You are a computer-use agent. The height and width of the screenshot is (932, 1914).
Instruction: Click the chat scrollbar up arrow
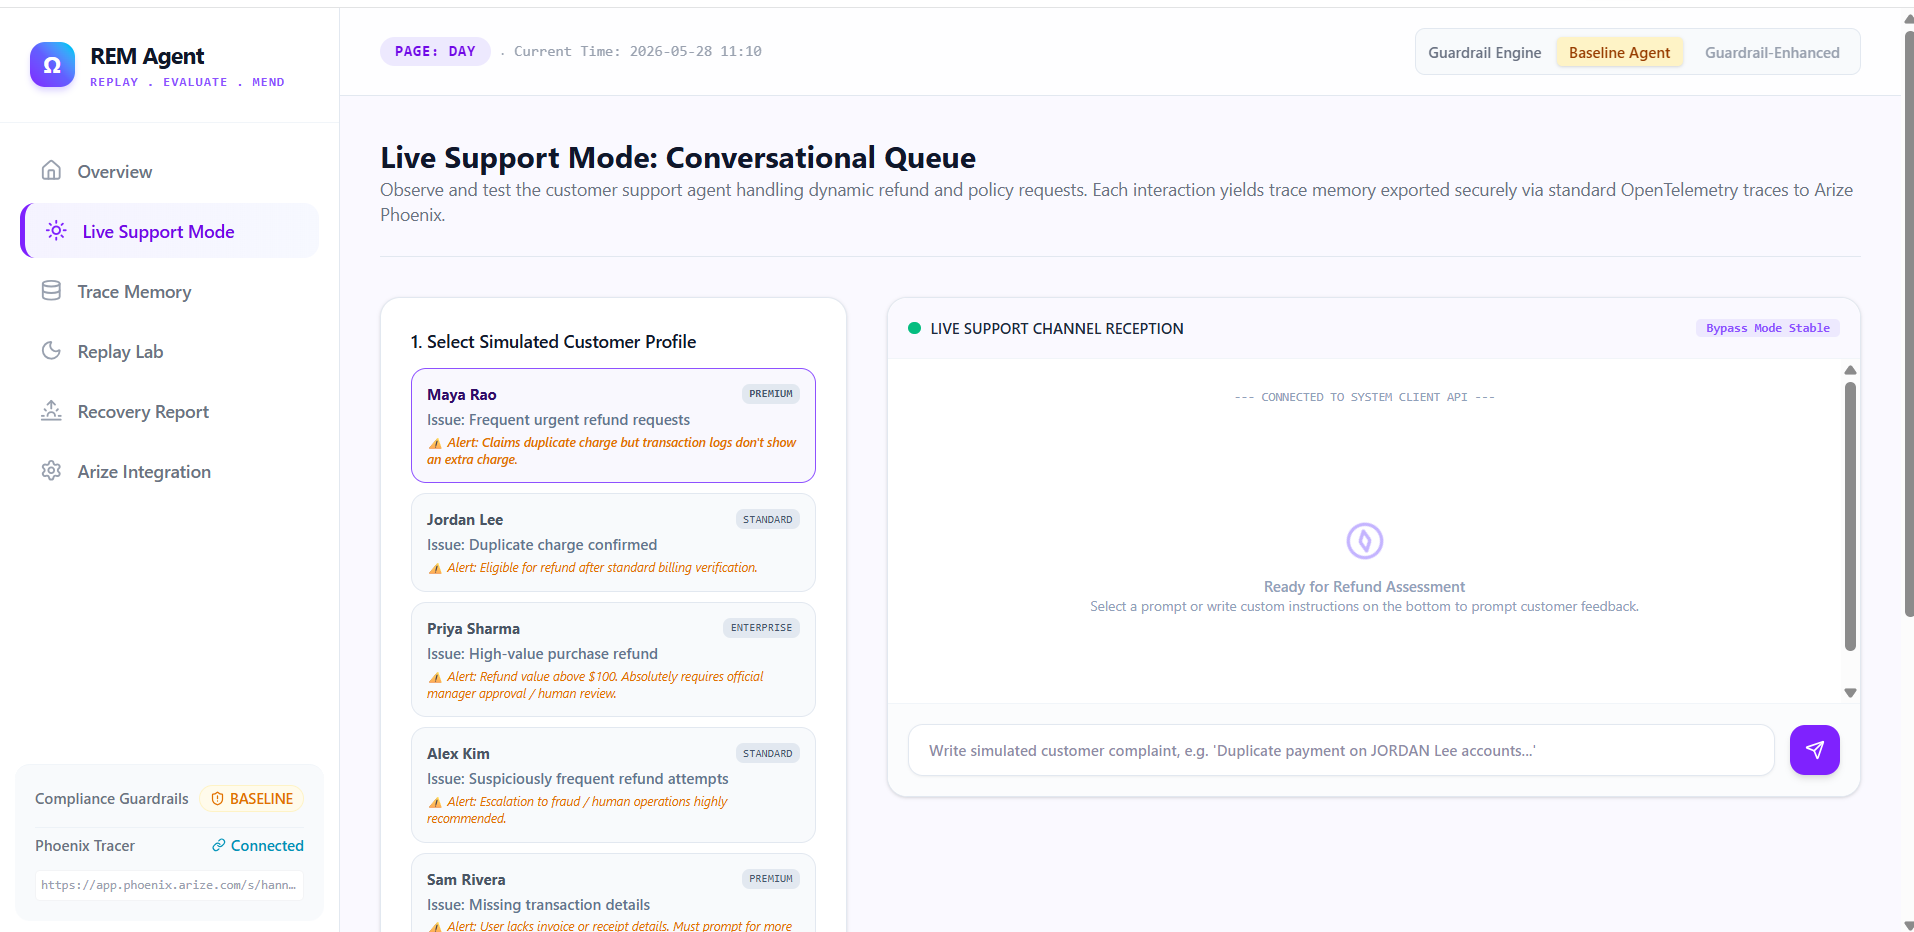1850,371
